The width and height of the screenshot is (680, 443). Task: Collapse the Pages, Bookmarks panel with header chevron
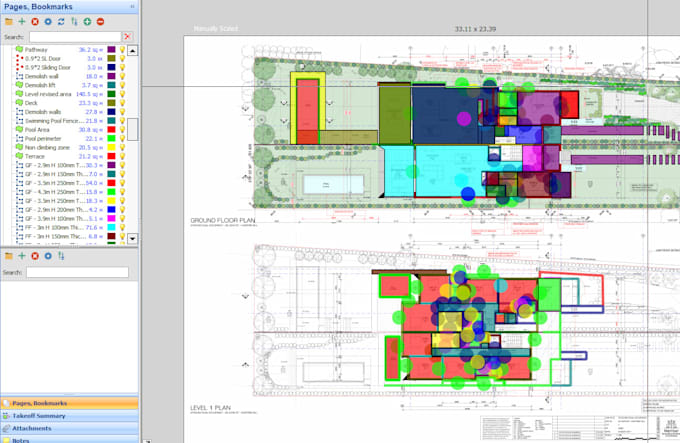132,7
